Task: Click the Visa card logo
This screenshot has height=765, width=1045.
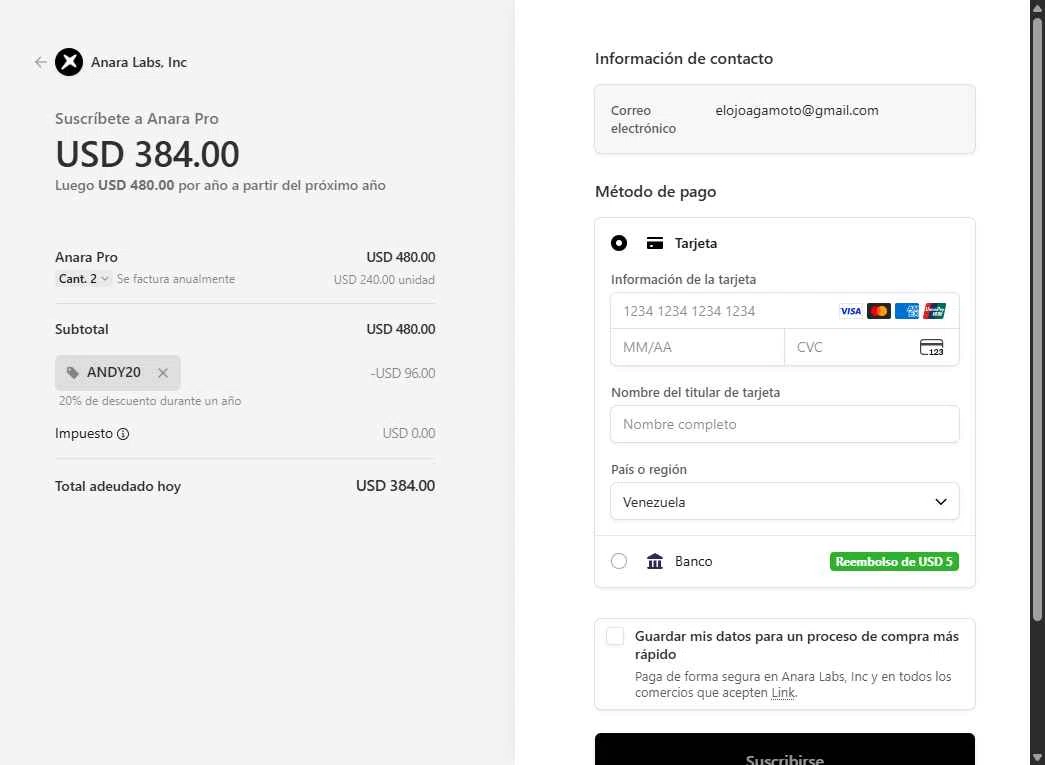Action: tap(850, 311)
